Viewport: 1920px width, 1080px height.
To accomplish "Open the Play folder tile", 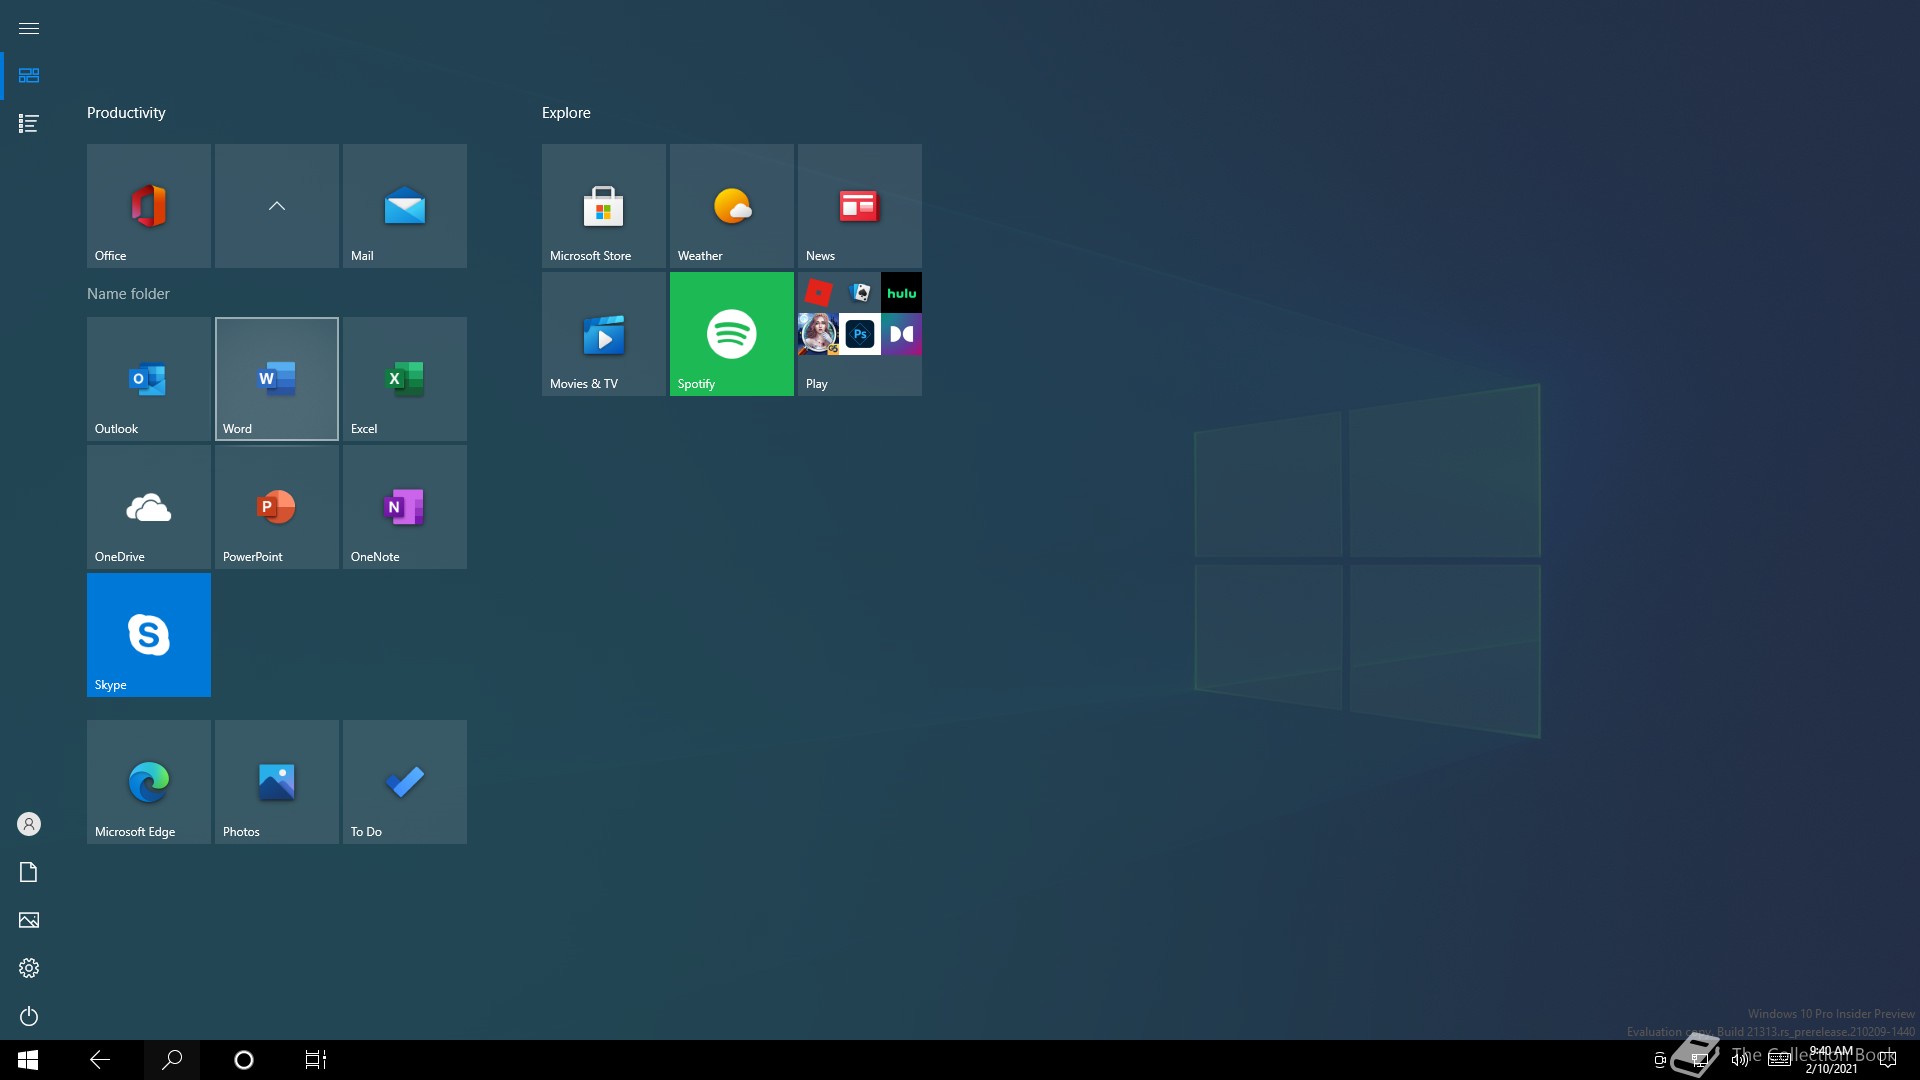I will tap(860, 334).
